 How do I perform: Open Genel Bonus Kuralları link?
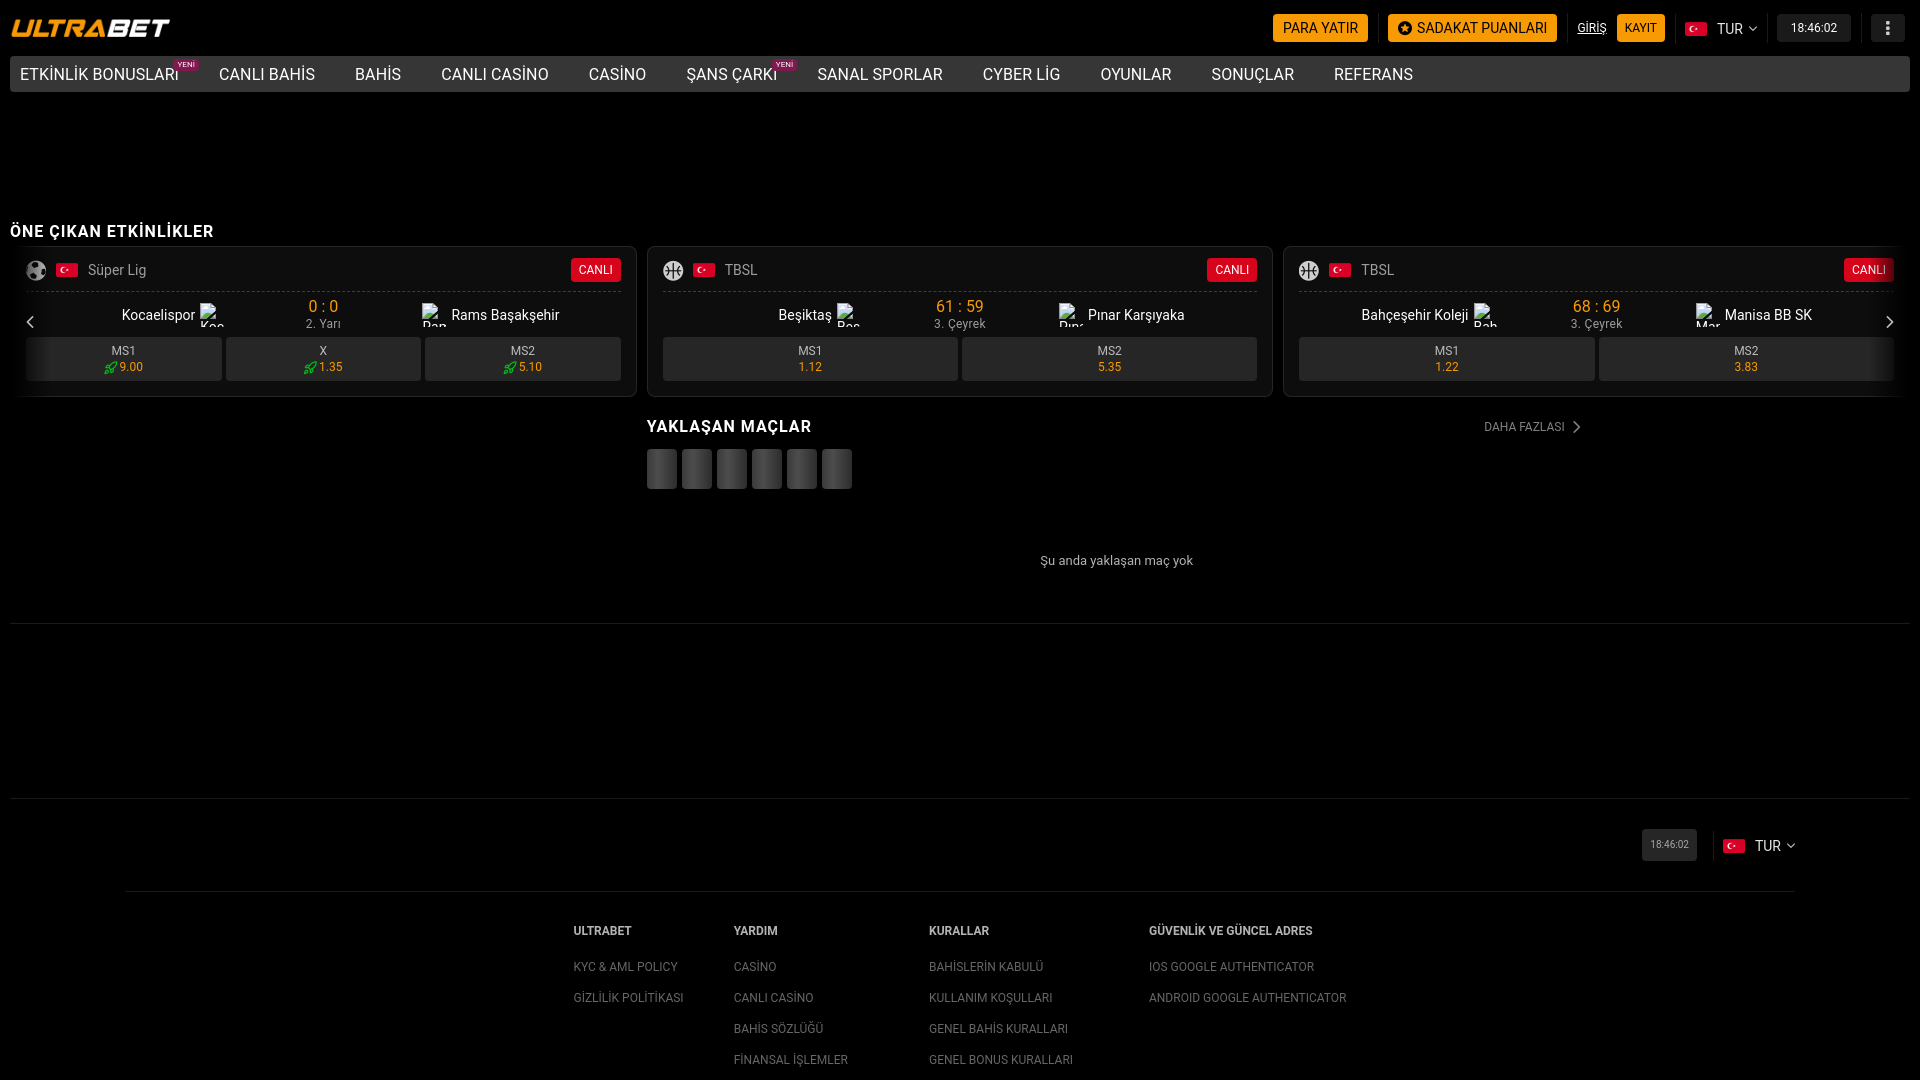click(x=1000, y=1060)
